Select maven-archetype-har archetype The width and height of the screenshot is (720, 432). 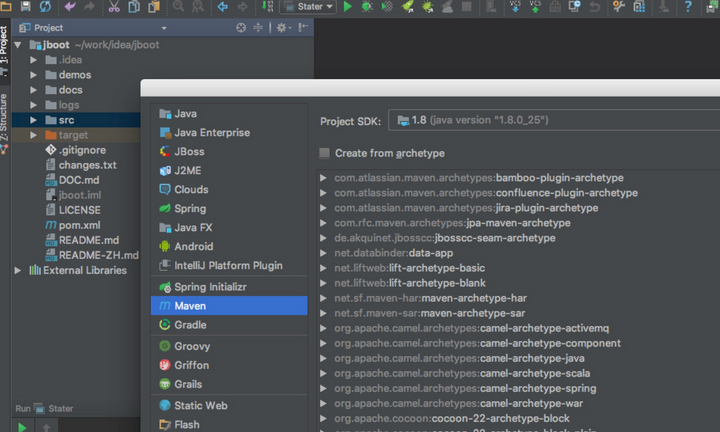(x=430, y=298)
